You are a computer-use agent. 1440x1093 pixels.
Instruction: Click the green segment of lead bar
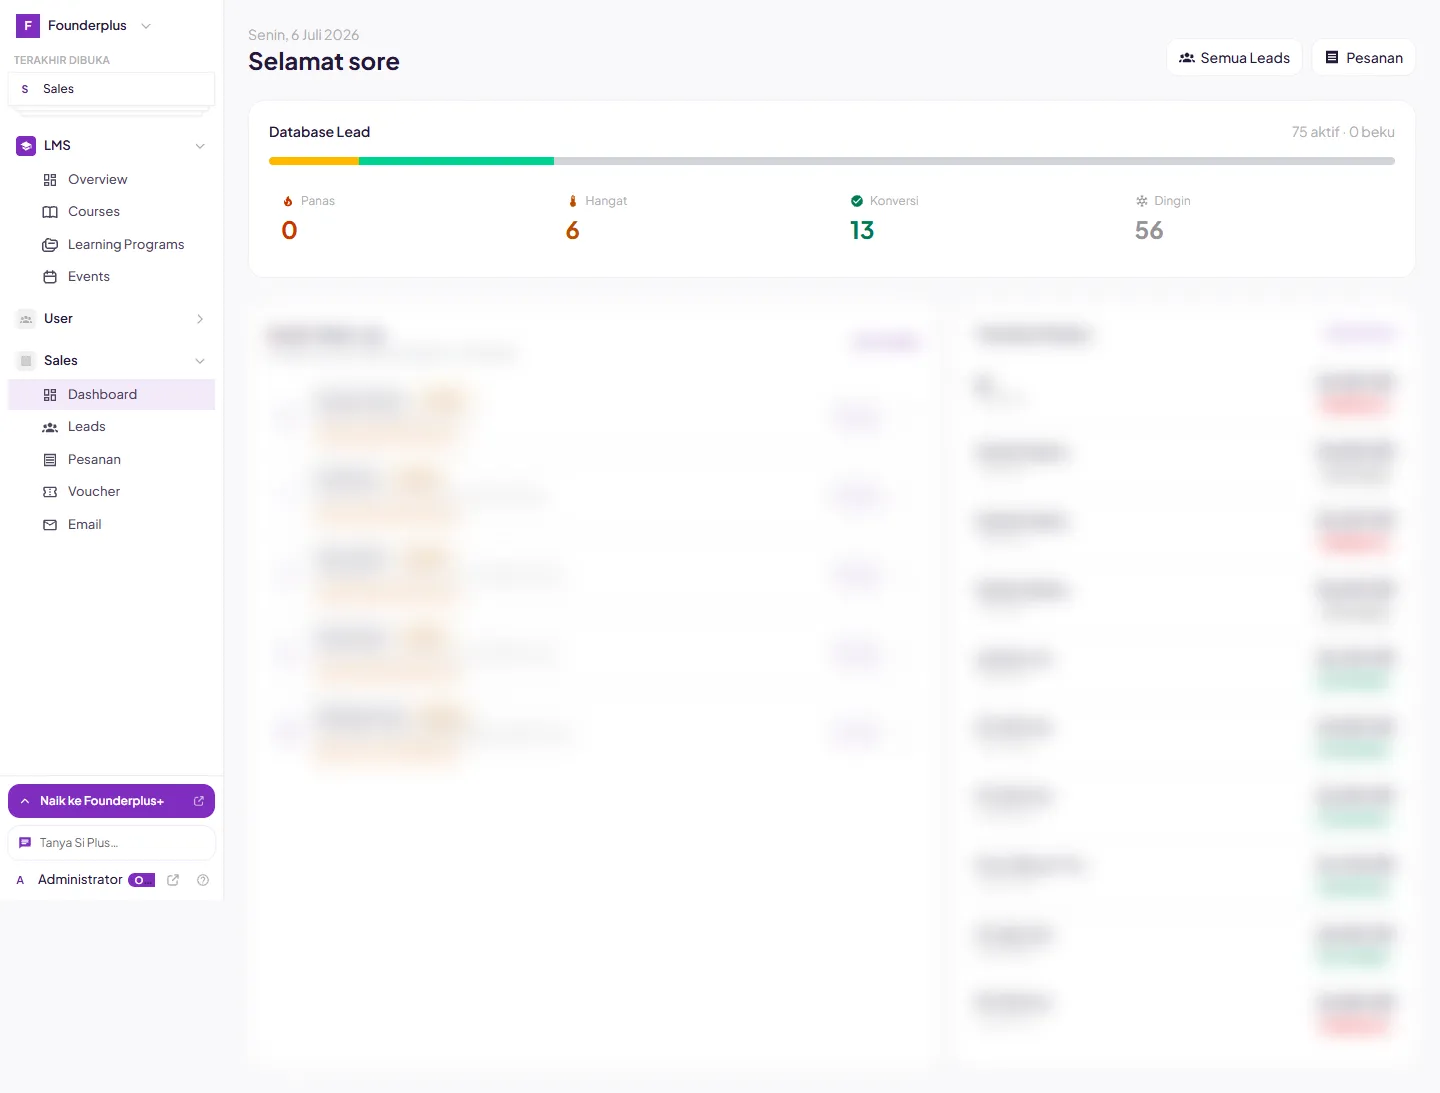pyautogui.click(x=456, y=161)
